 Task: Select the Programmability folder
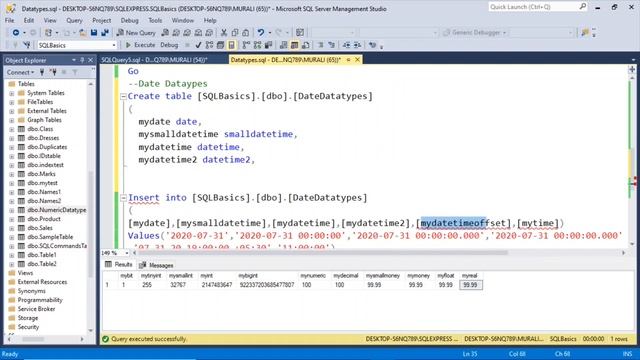click(40, 300)
